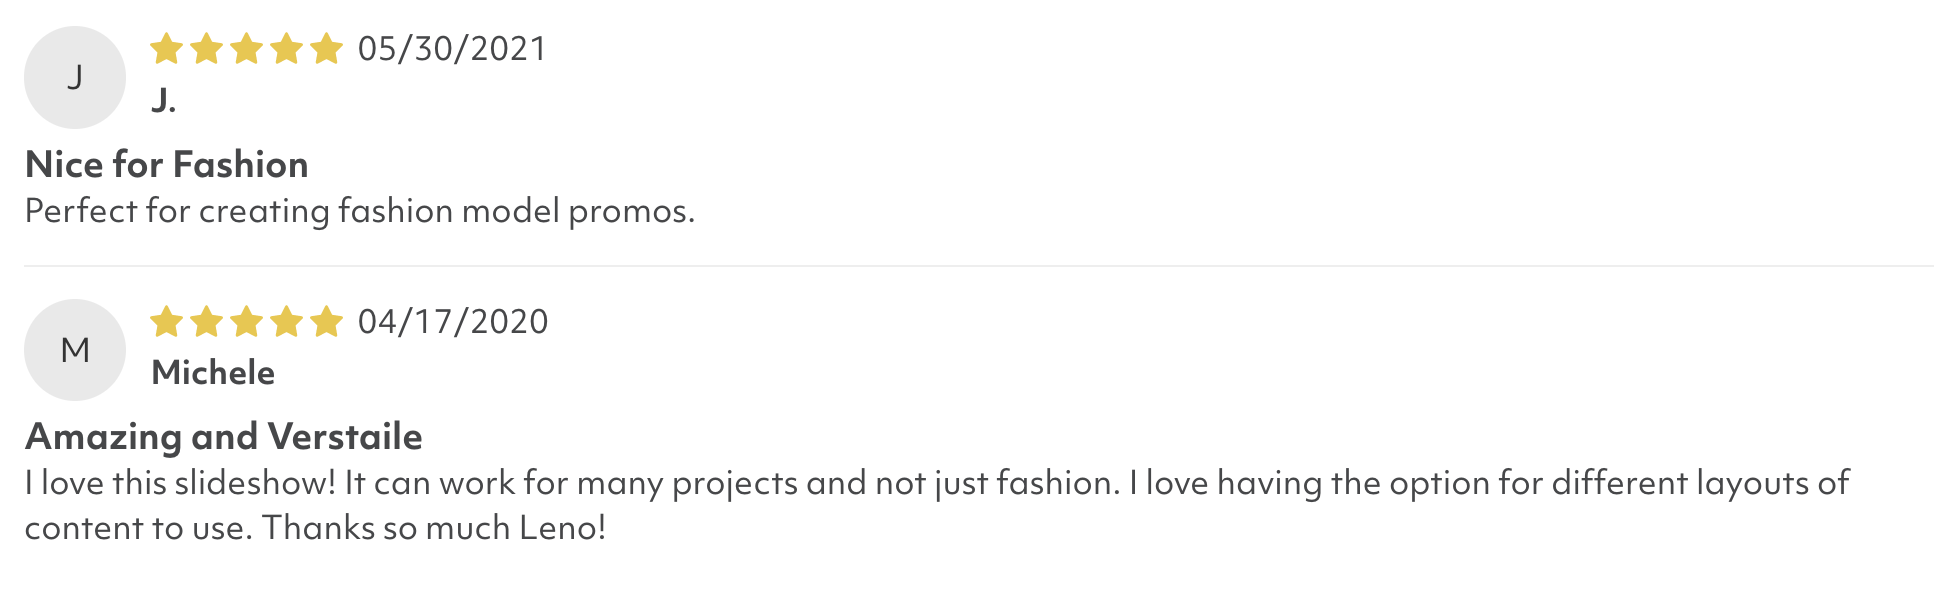Viewport: 1934px width, 594px height.
Task: Click fourth star in J.'s review rating
Action: pos(286,48)
